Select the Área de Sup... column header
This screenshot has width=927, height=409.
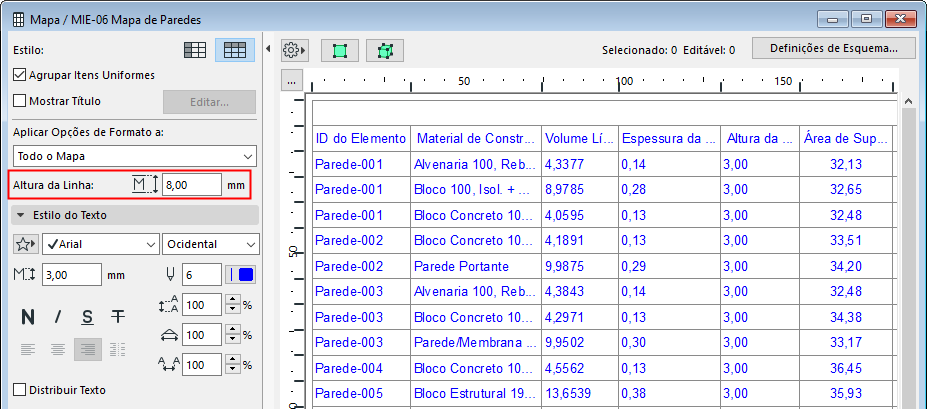(x=845, y=139)
